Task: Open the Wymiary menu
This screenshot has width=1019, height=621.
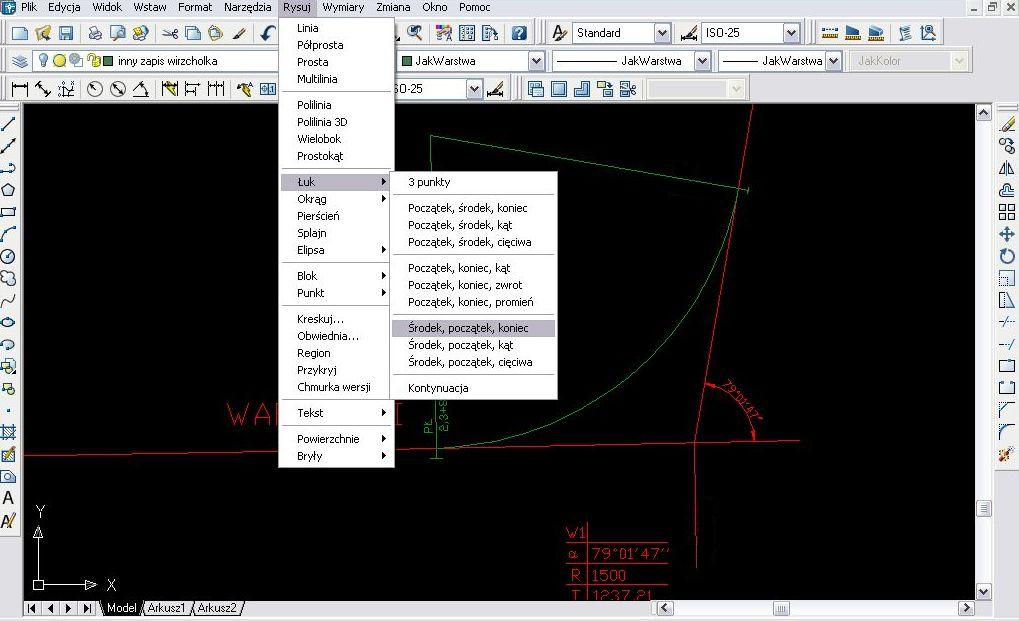Action: pyautogui.click(x=343, y=7)
